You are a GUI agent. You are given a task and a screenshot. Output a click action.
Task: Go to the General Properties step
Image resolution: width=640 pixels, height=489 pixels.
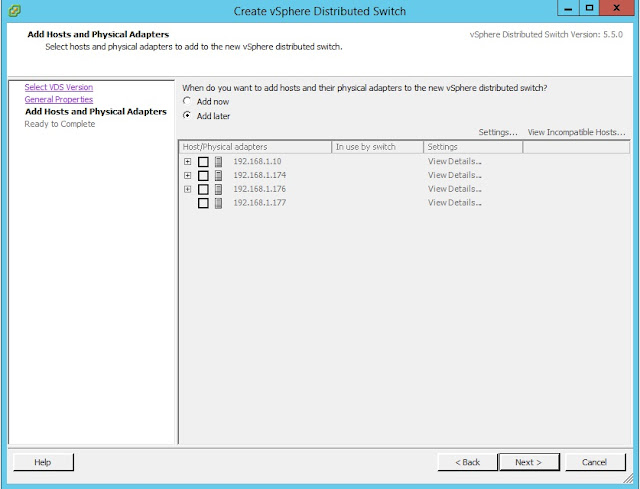coord(59,99)
